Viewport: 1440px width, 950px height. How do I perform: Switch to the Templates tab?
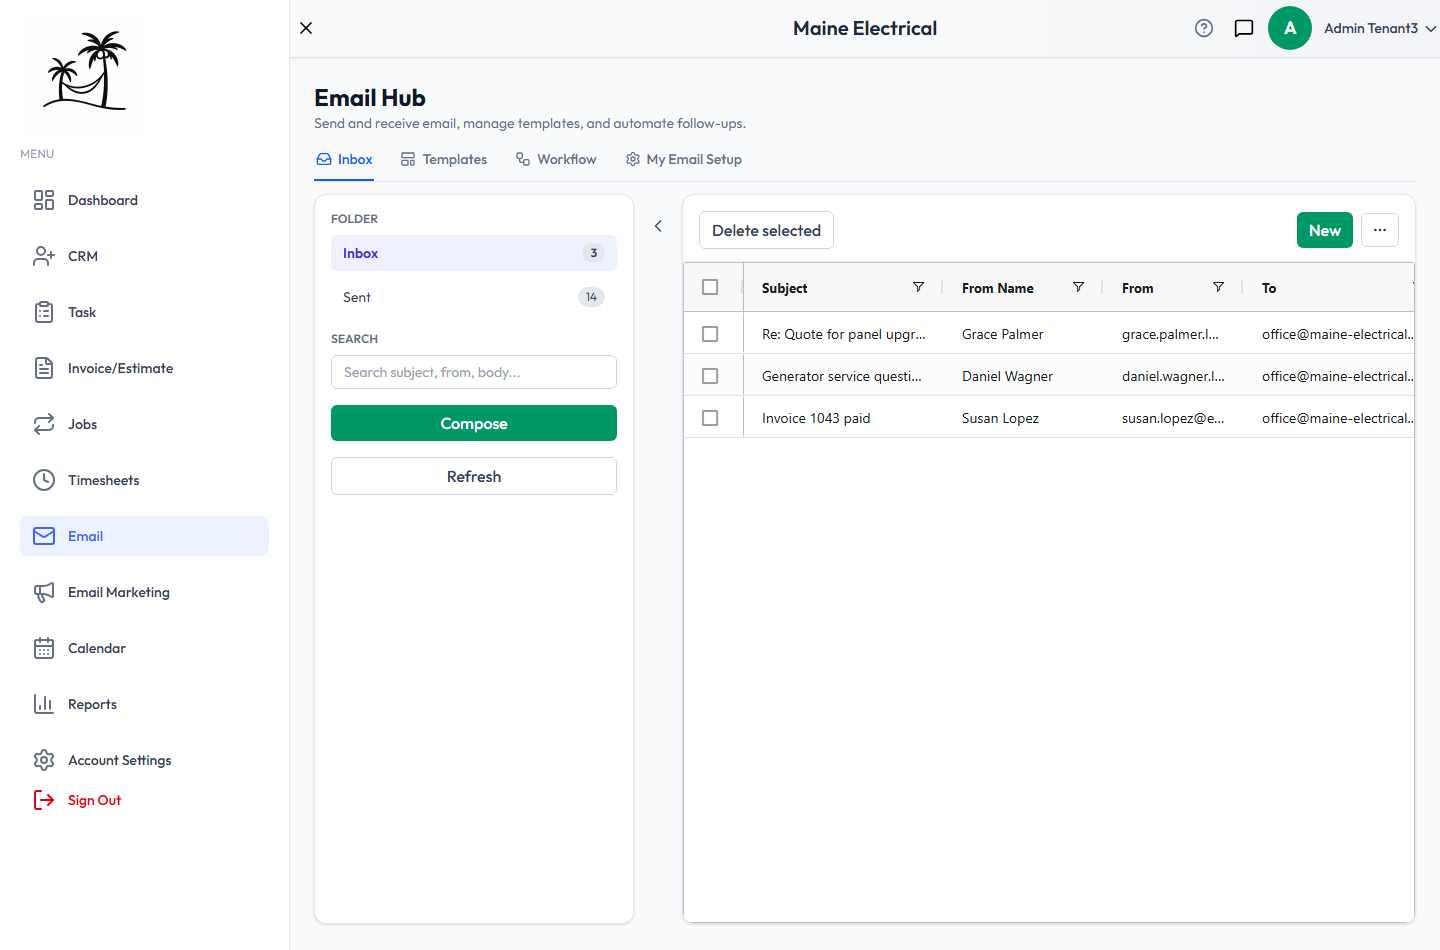coord(444,160)
